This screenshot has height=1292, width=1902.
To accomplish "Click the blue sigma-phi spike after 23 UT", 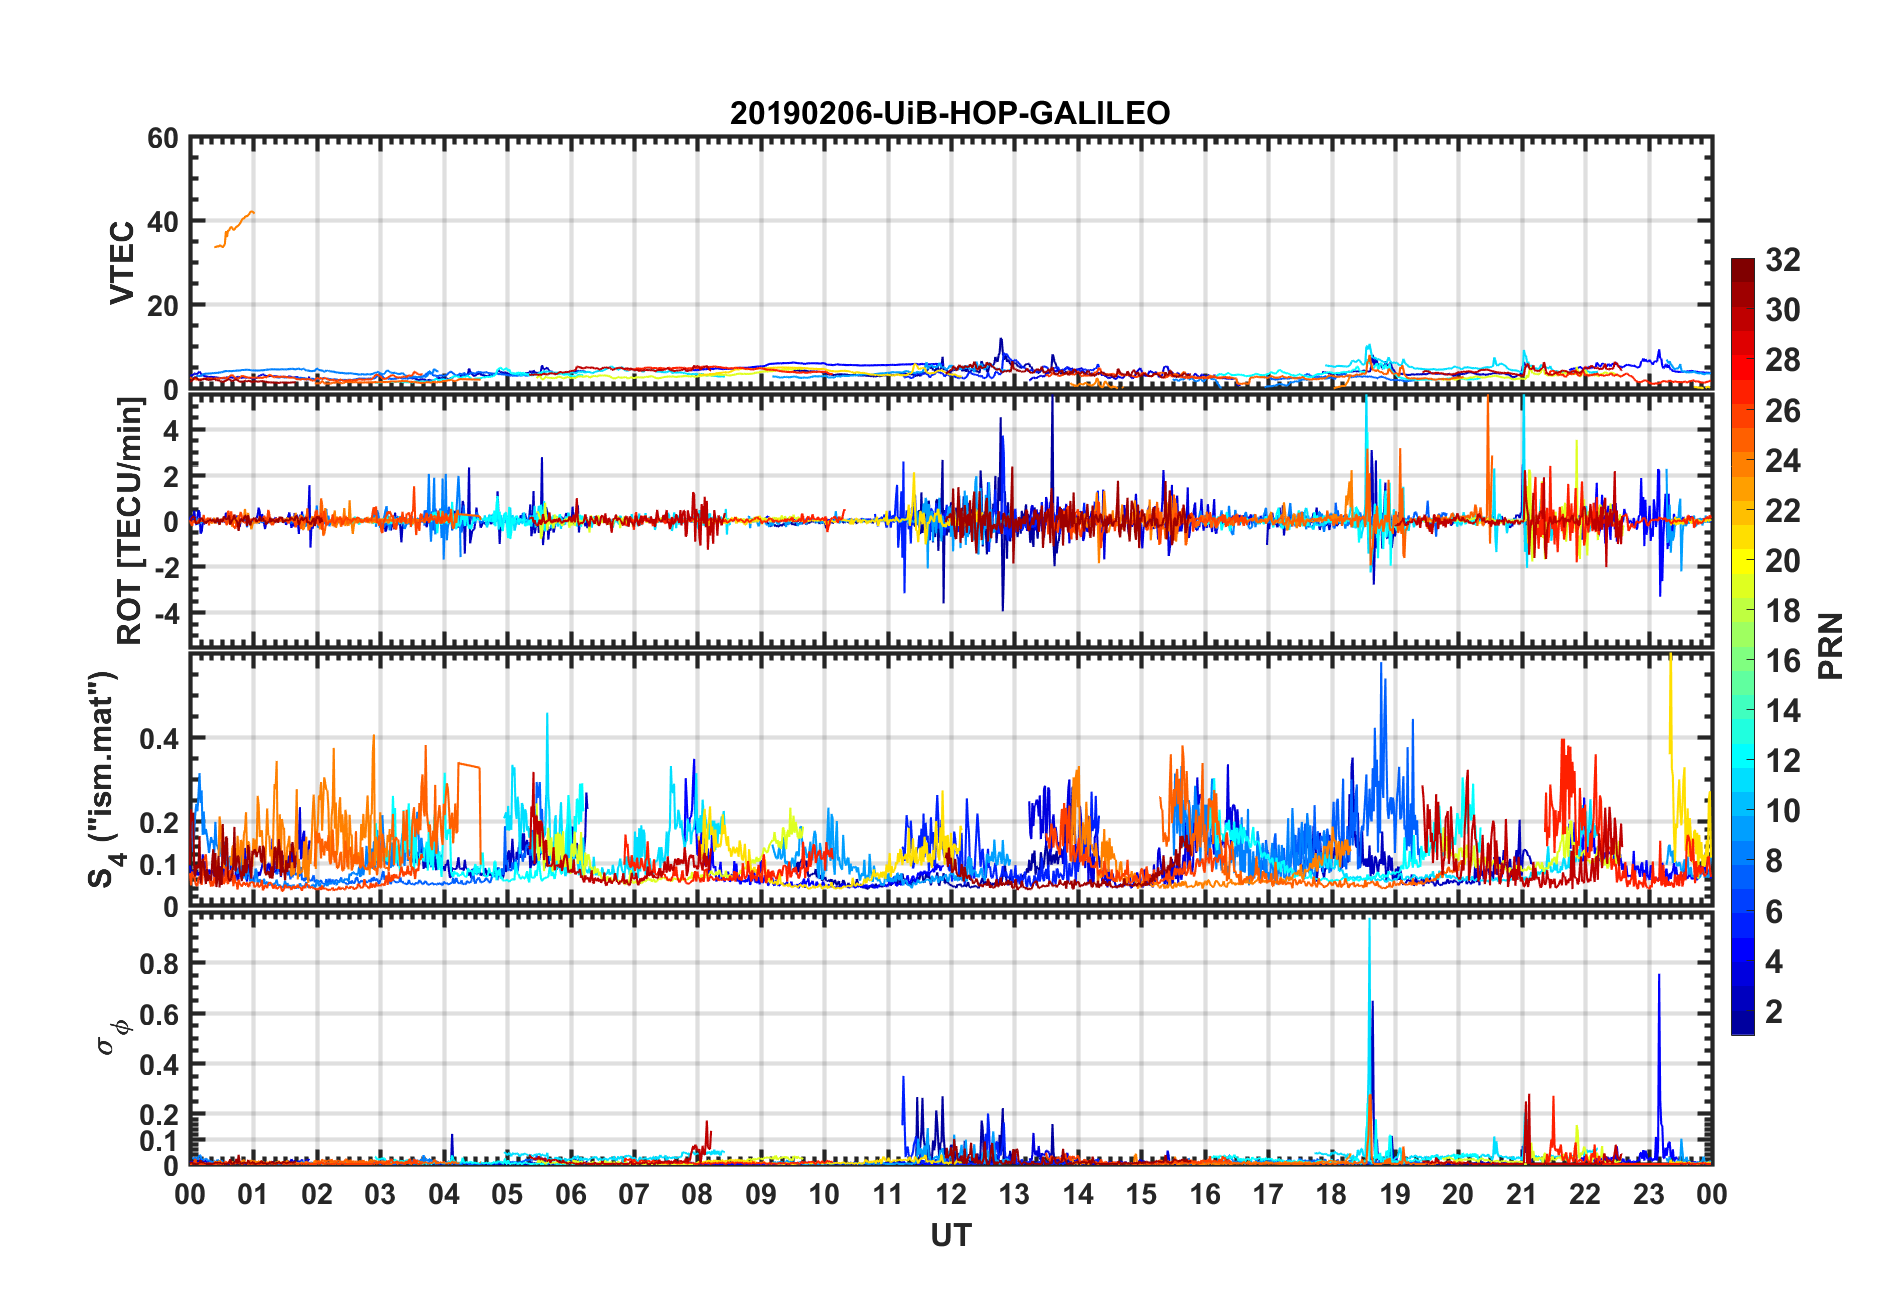I will (x=1659, y=1066).
